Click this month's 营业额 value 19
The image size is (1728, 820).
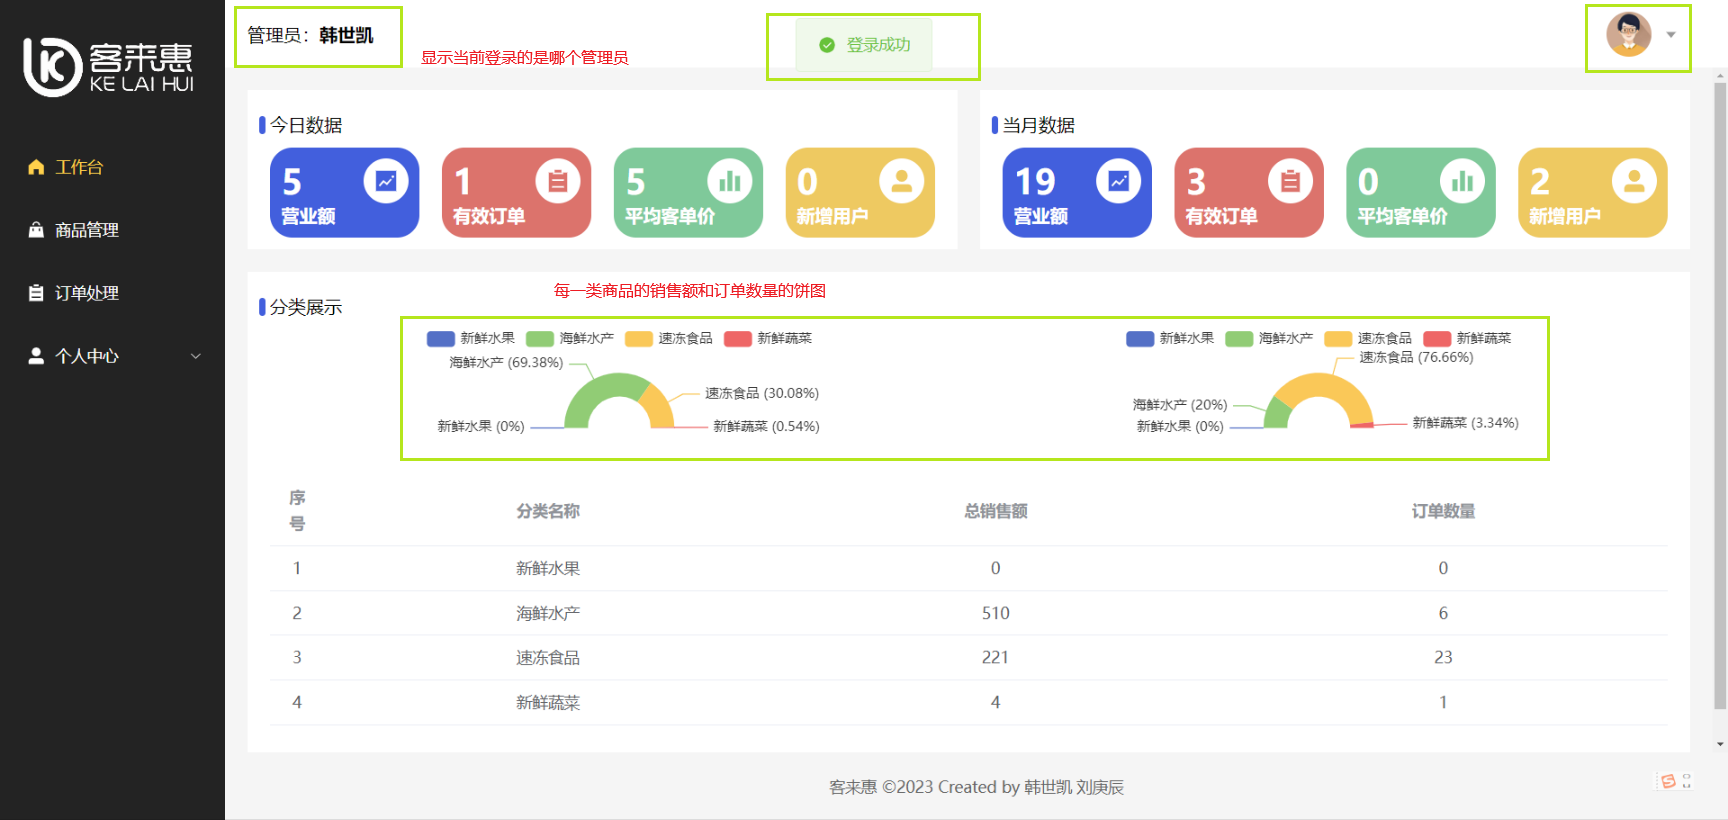[x=1035, y=182]
